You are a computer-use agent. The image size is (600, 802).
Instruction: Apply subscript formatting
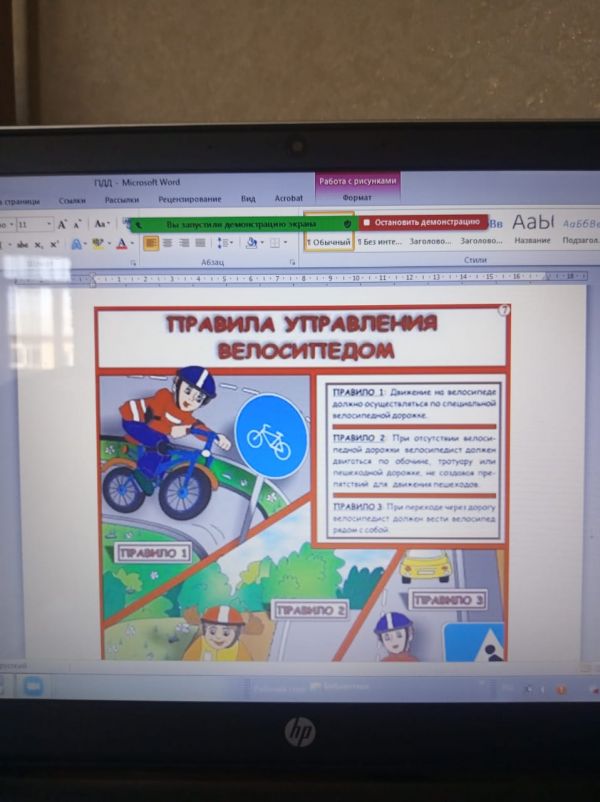click(39, 244)
